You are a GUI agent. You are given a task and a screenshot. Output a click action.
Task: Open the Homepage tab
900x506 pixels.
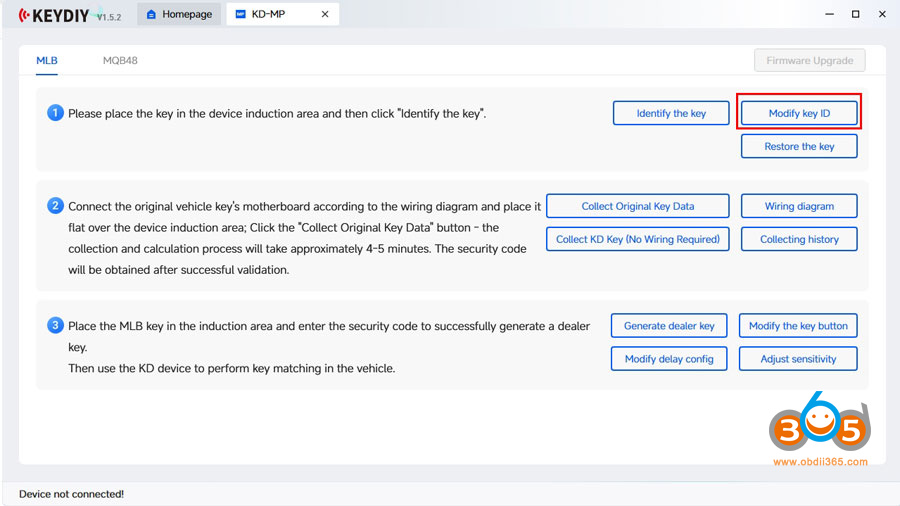click(179, 15)
